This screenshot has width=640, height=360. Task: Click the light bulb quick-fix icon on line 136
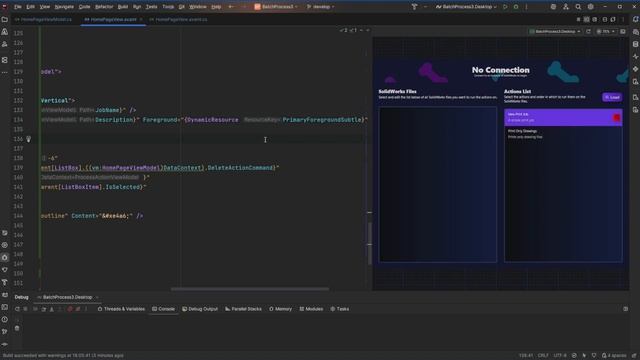click(28, 139)
